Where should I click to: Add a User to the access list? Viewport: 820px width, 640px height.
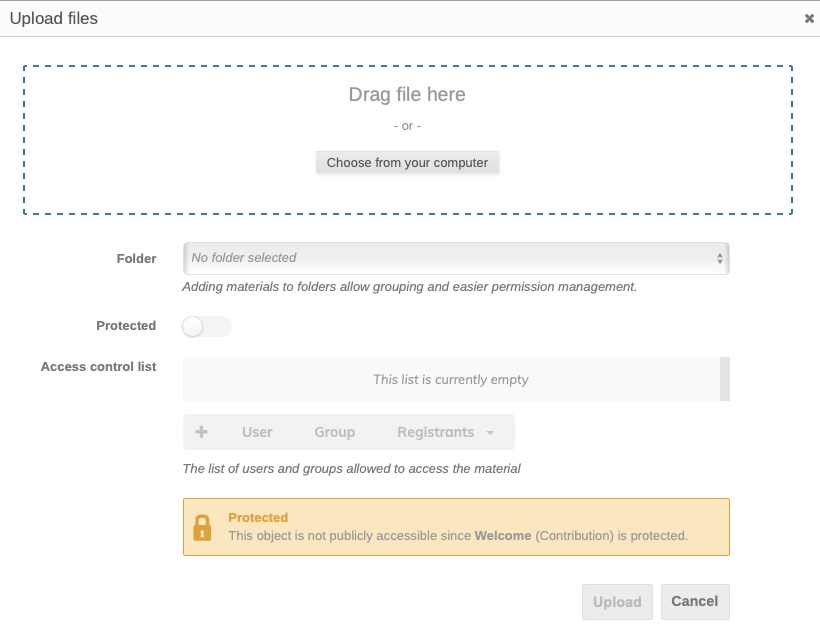tap(257, 432)
